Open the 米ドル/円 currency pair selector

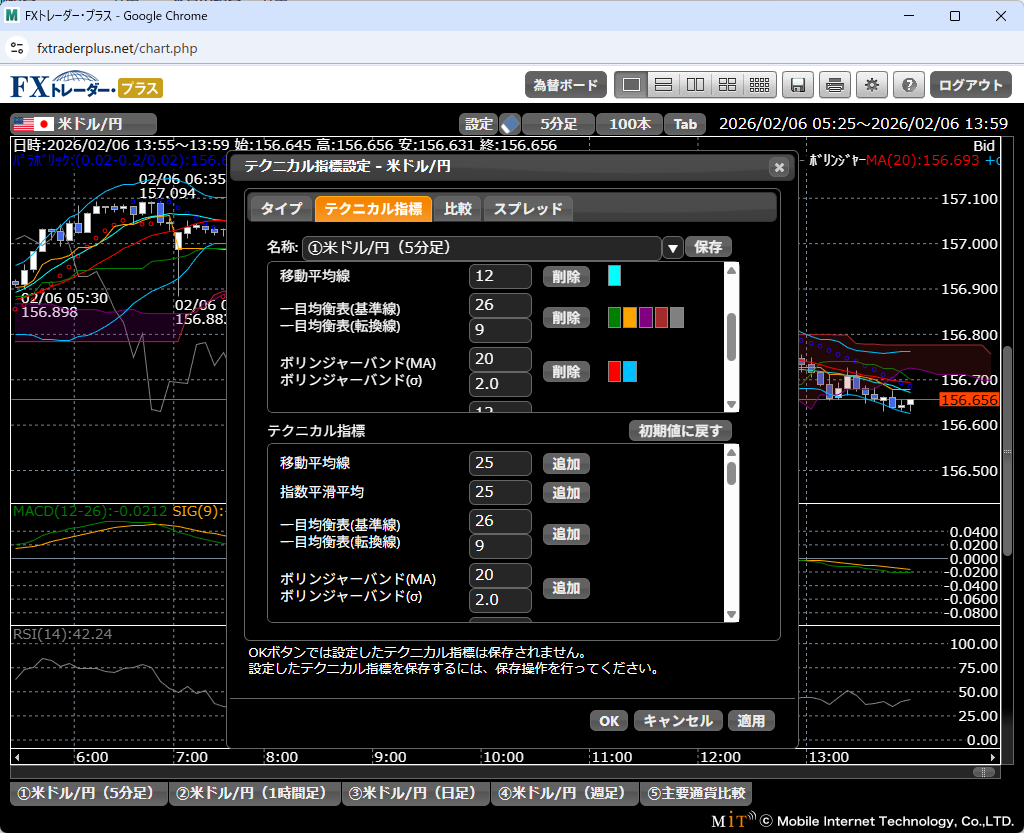tap(84, 124)
